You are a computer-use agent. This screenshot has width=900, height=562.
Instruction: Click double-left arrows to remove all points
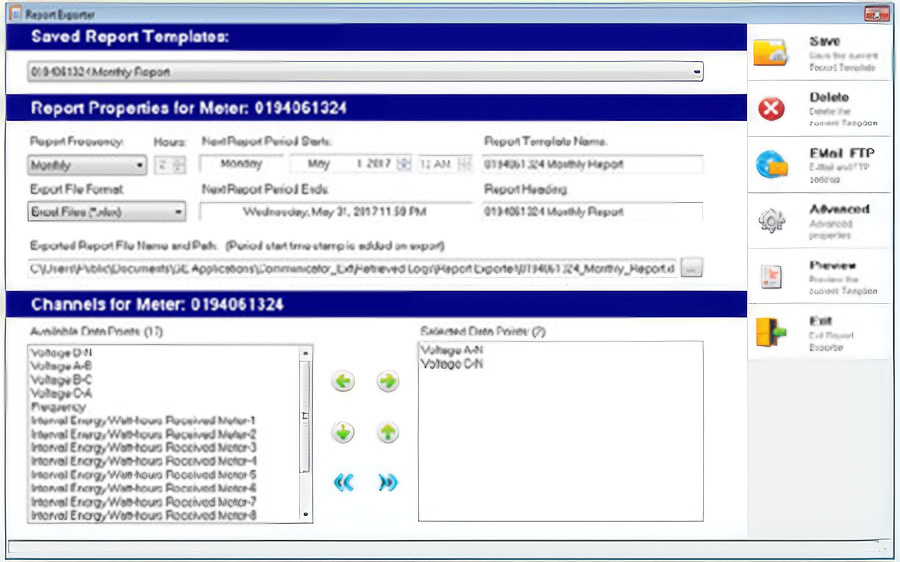click(343, 482)
